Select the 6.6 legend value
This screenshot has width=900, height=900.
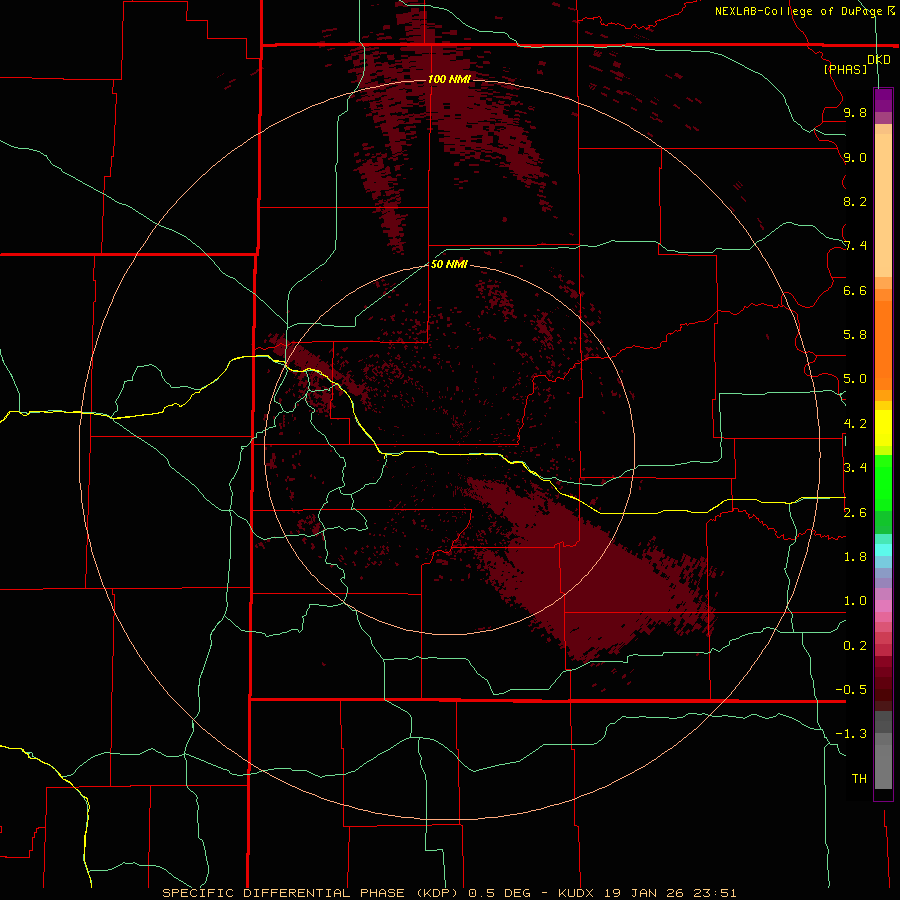(855, 290)
